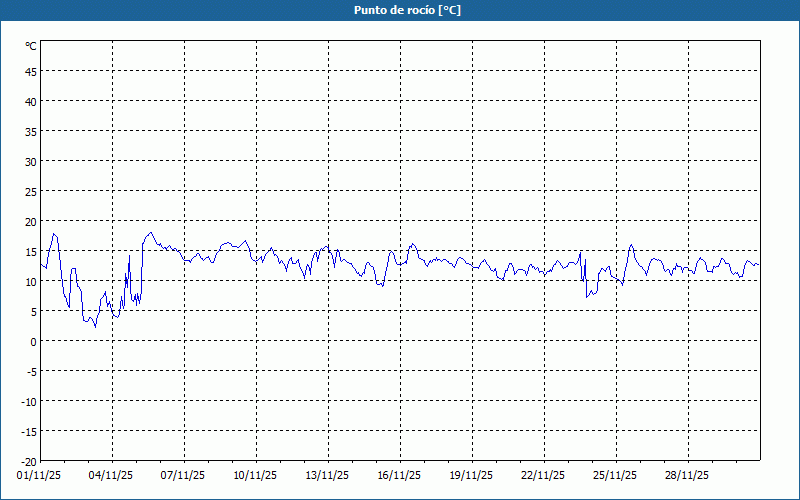Click the -20 value on the temperature axis

29,462
